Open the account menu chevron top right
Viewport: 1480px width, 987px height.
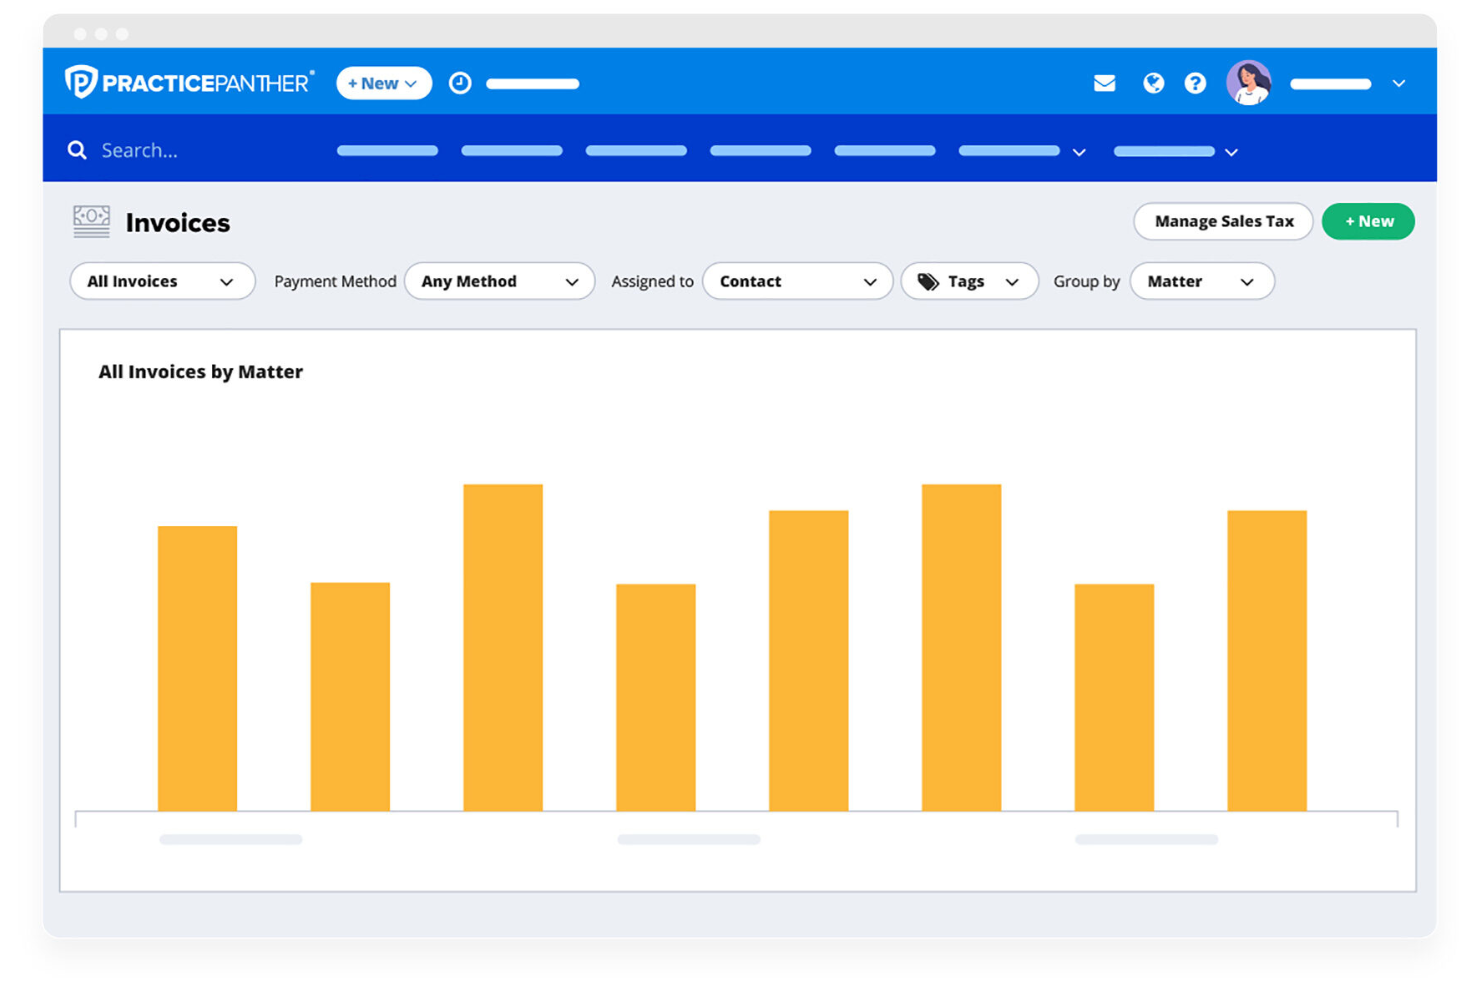click(x=1397, y=84)
